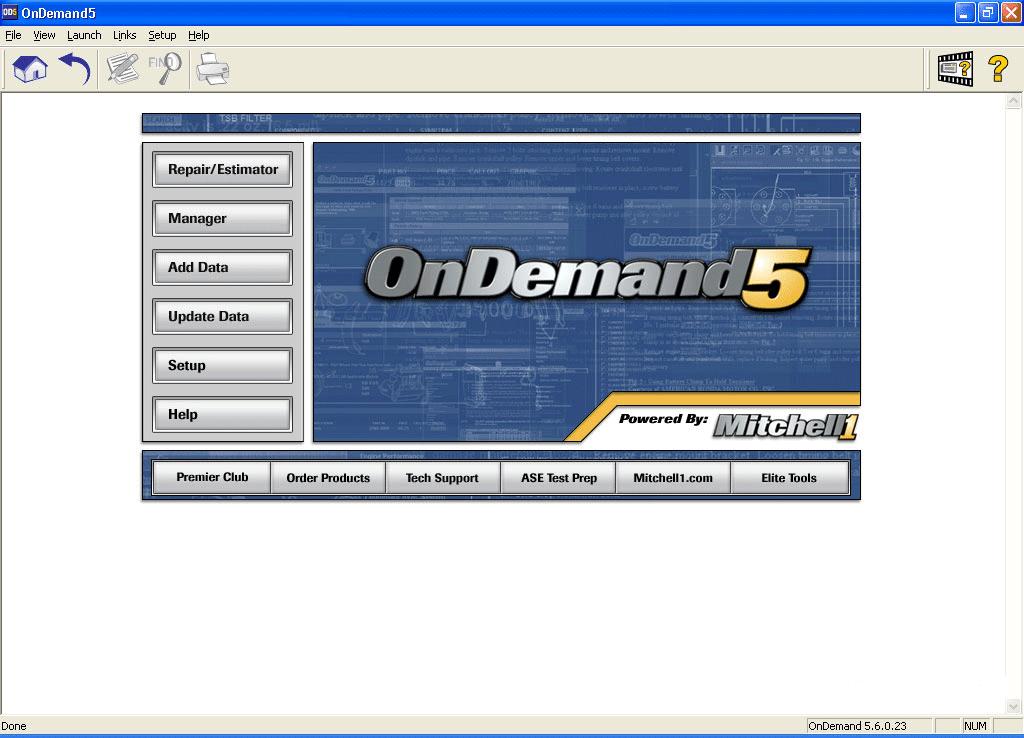Viewport: 1024px width, 738px height.
Task: Restore down the OnDemand5 window
Action: click(x=988, y=12)
